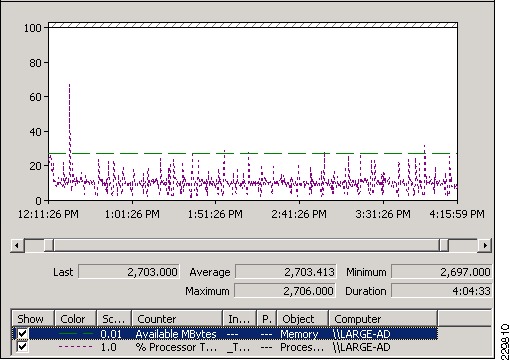
Task: Click the 2:41:26 PM time axis label
Action: (x=299, y=214)
